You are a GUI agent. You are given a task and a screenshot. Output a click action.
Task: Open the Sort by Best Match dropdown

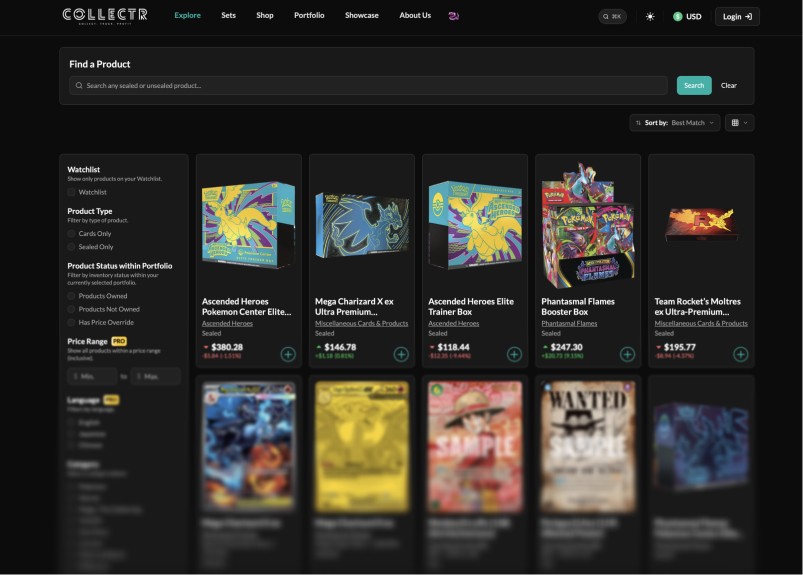pos(674,123)
